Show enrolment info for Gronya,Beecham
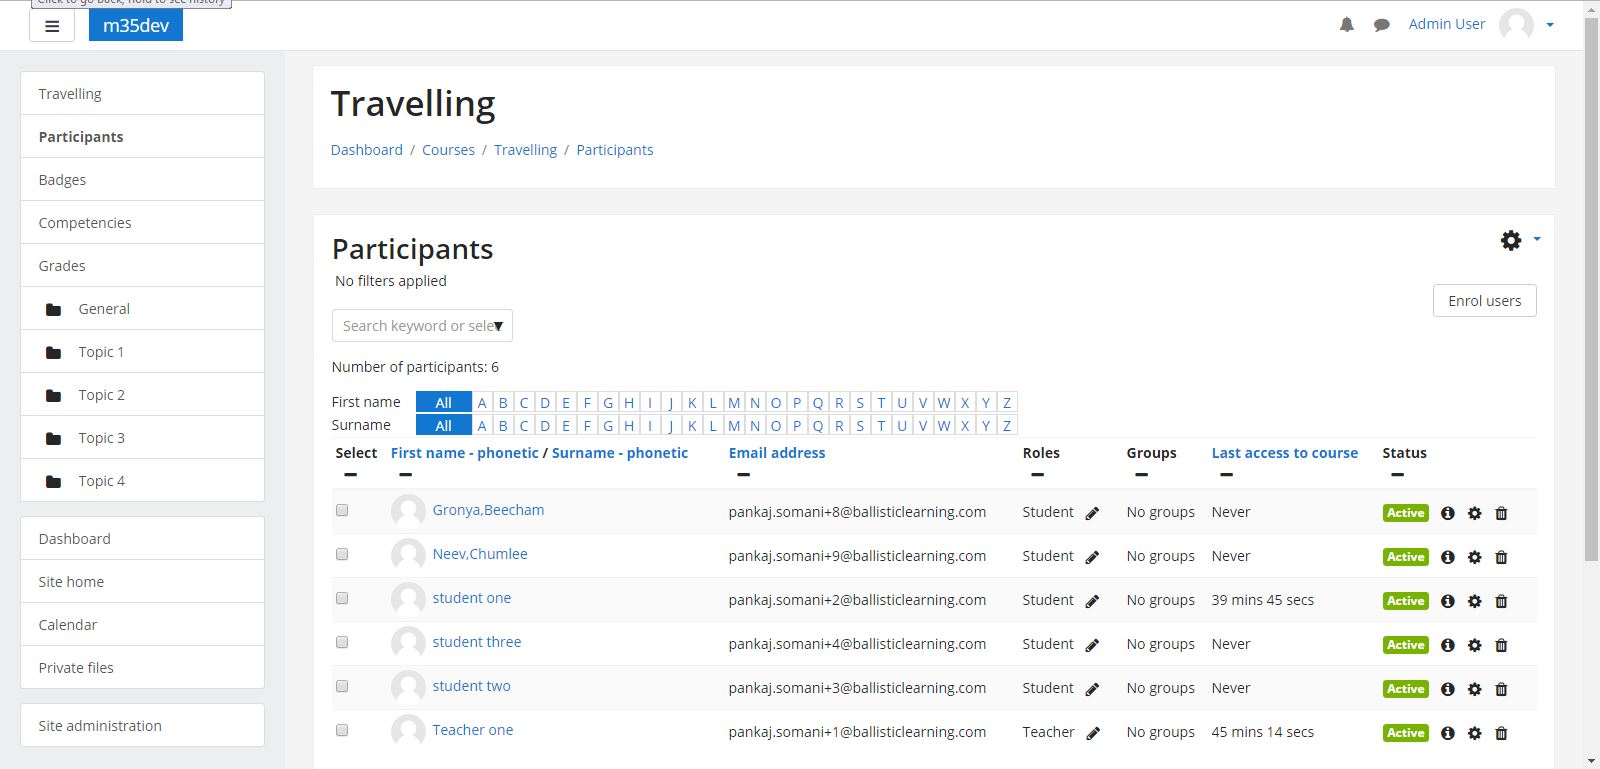Screen dimensions: 1600x769 click(1447, 513)
